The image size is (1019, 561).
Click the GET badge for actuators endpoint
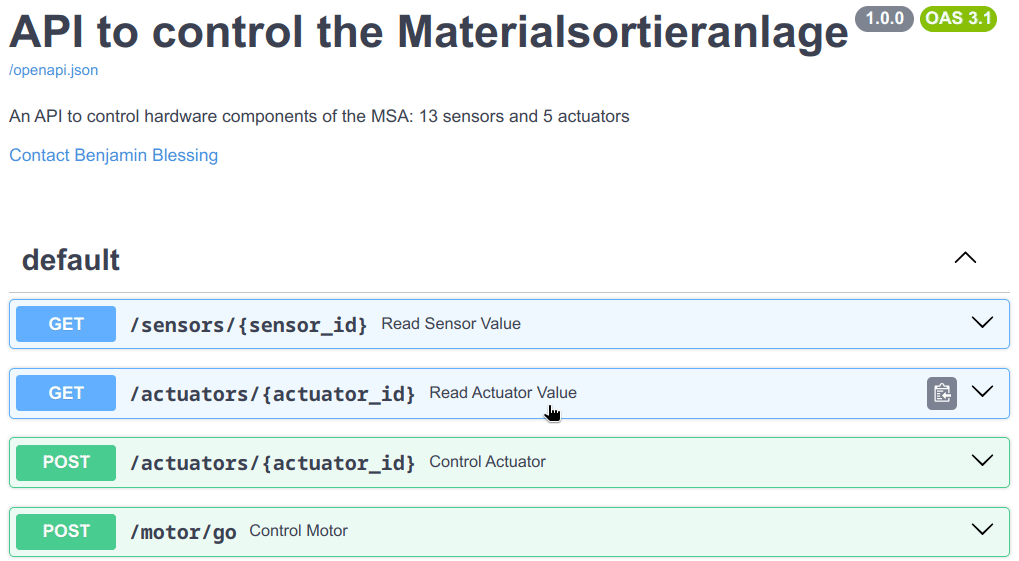[x=66, y=393]
